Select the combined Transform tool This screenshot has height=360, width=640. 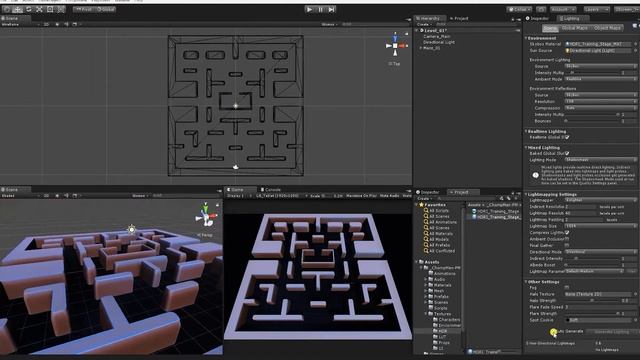click(x=60, y=9)
